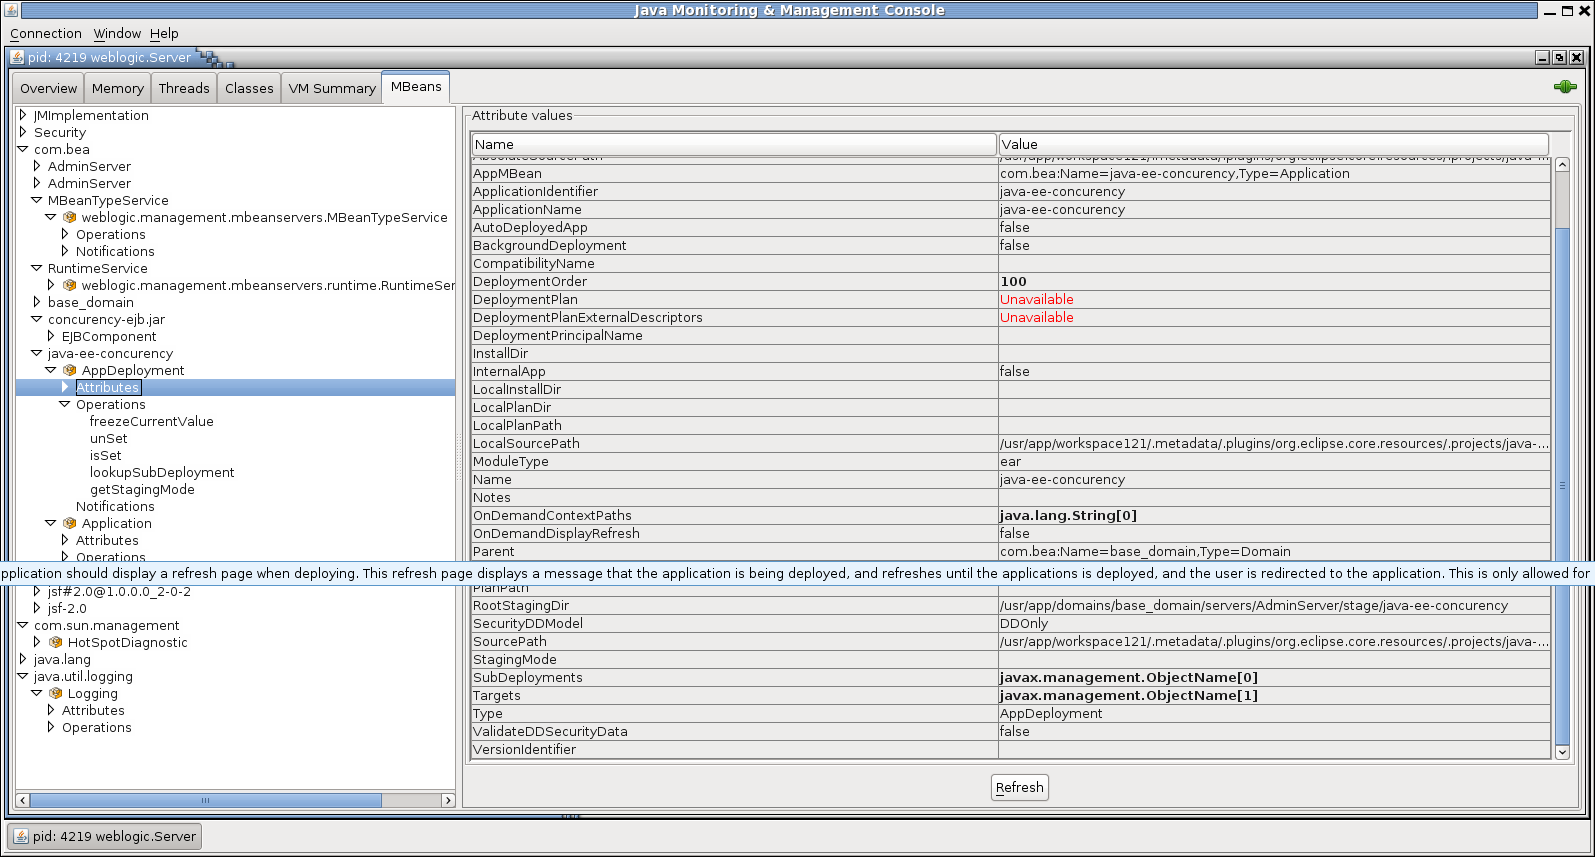Switch to the Overview tab
The height and width of the screenshot is (857, 1595).
pos(48,88)
